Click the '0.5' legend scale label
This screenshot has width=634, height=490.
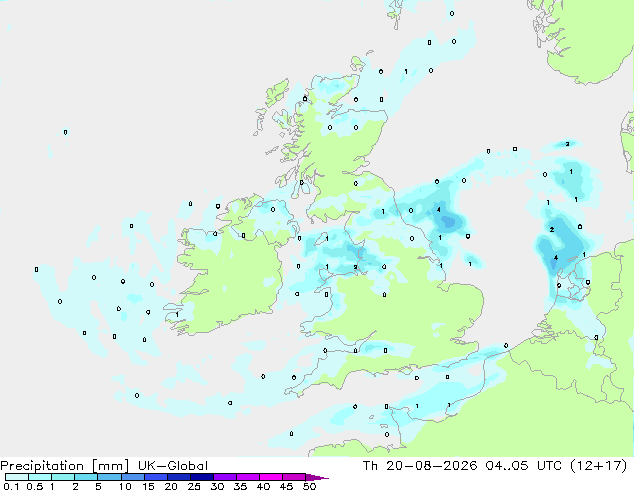tap(35, 486)
